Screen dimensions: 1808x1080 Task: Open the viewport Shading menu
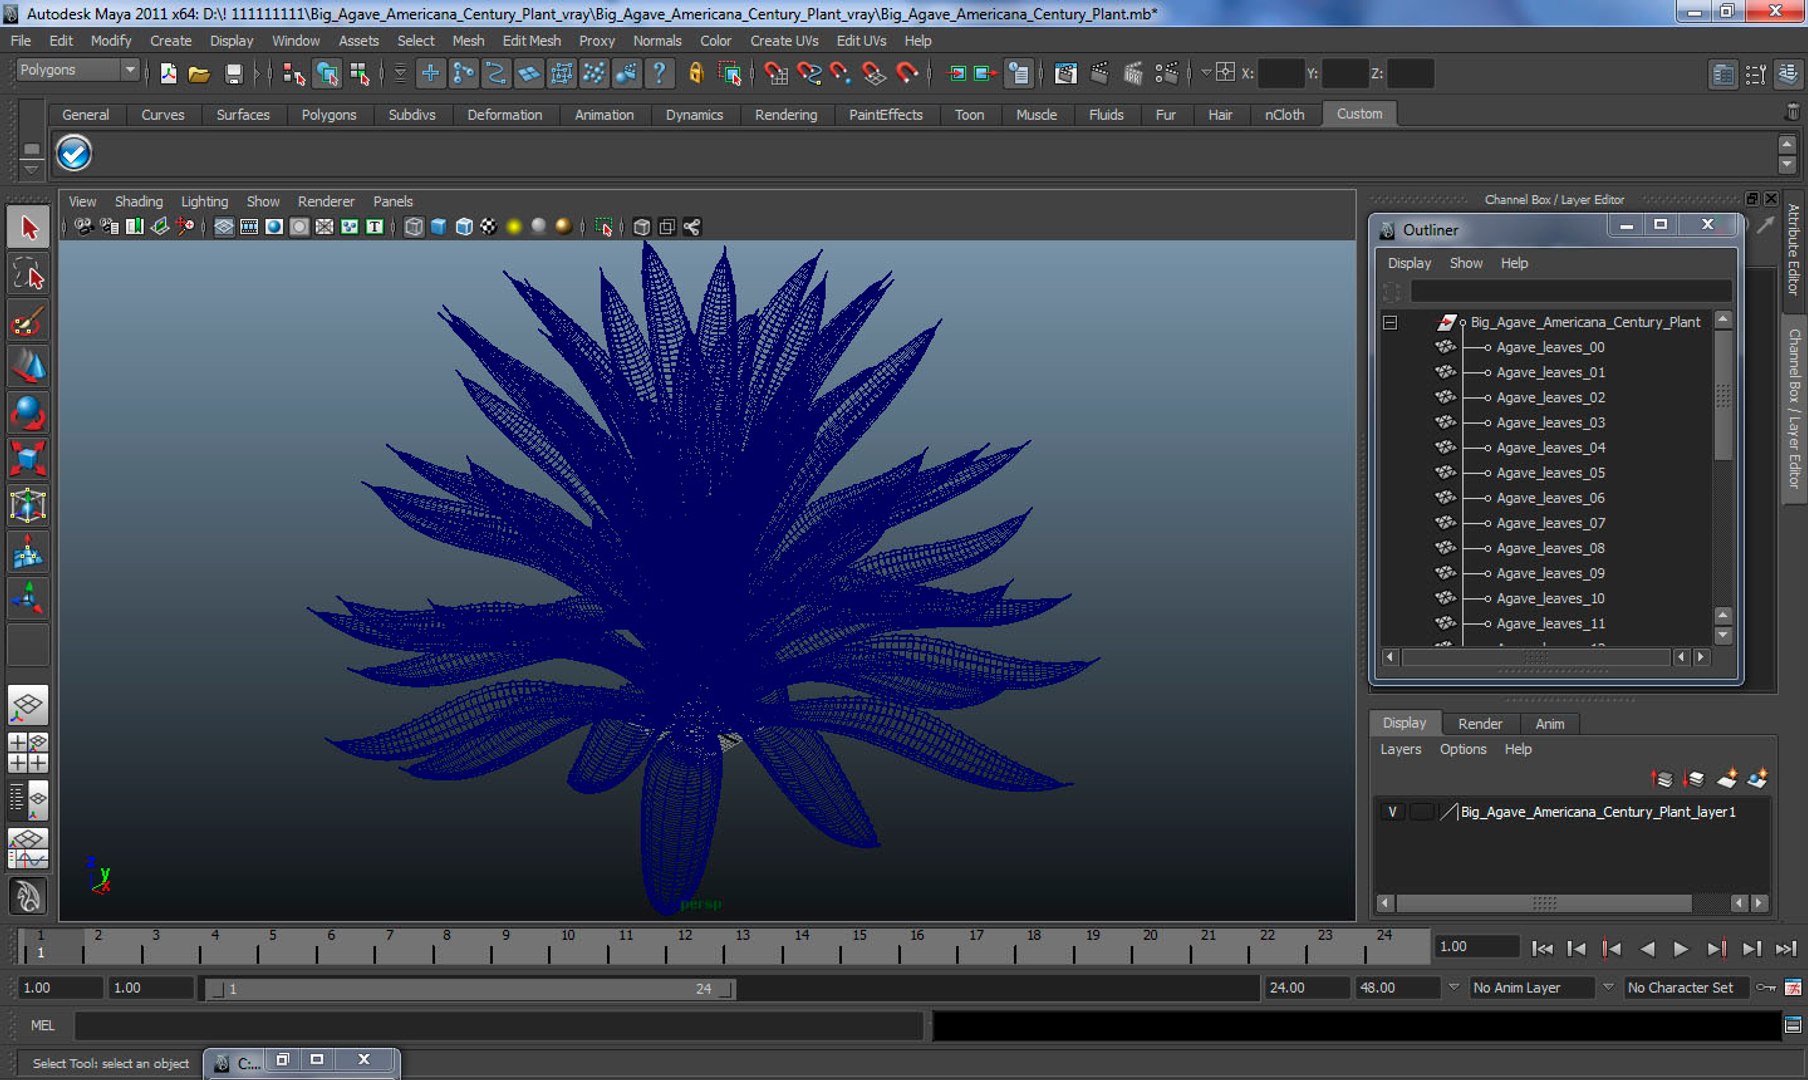(x=138, y=201)
